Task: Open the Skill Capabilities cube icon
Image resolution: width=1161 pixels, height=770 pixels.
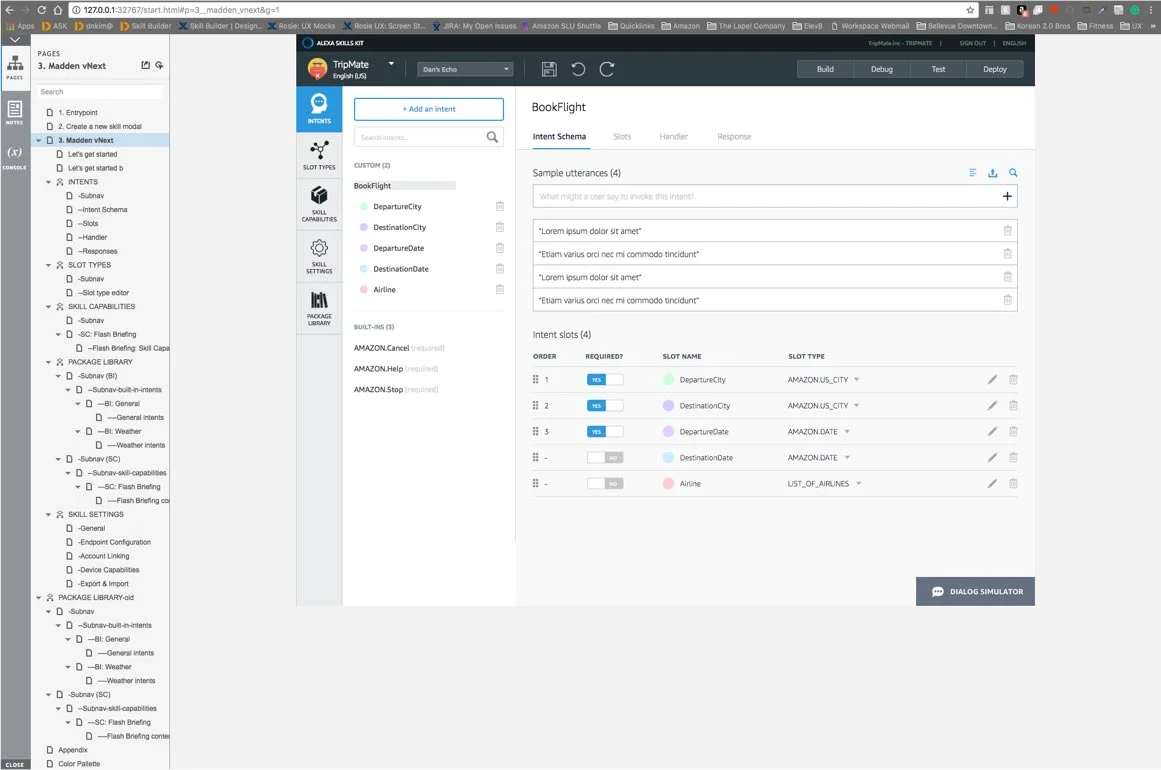Action: coord(319,204)
